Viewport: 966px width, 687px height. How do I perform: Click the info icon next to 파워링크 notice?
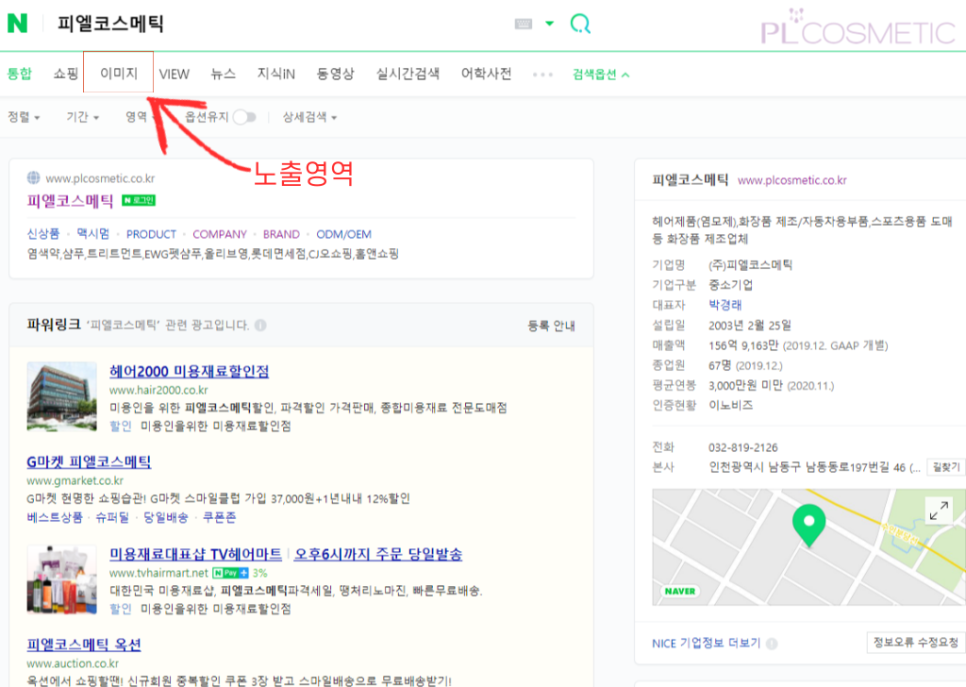tap(261, 325)
